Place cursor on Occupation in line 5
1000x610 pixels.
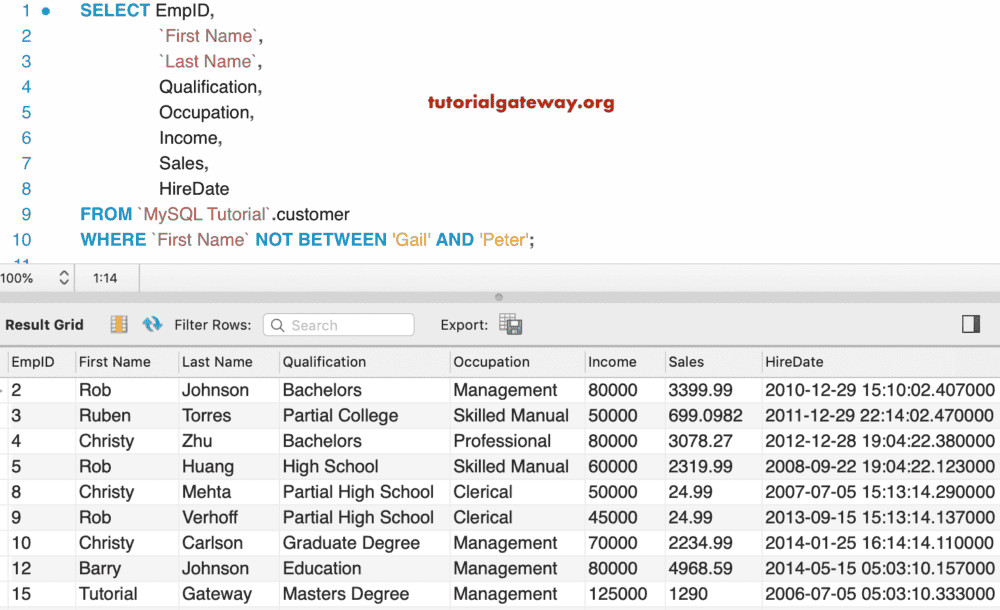(x=207, y=113)
